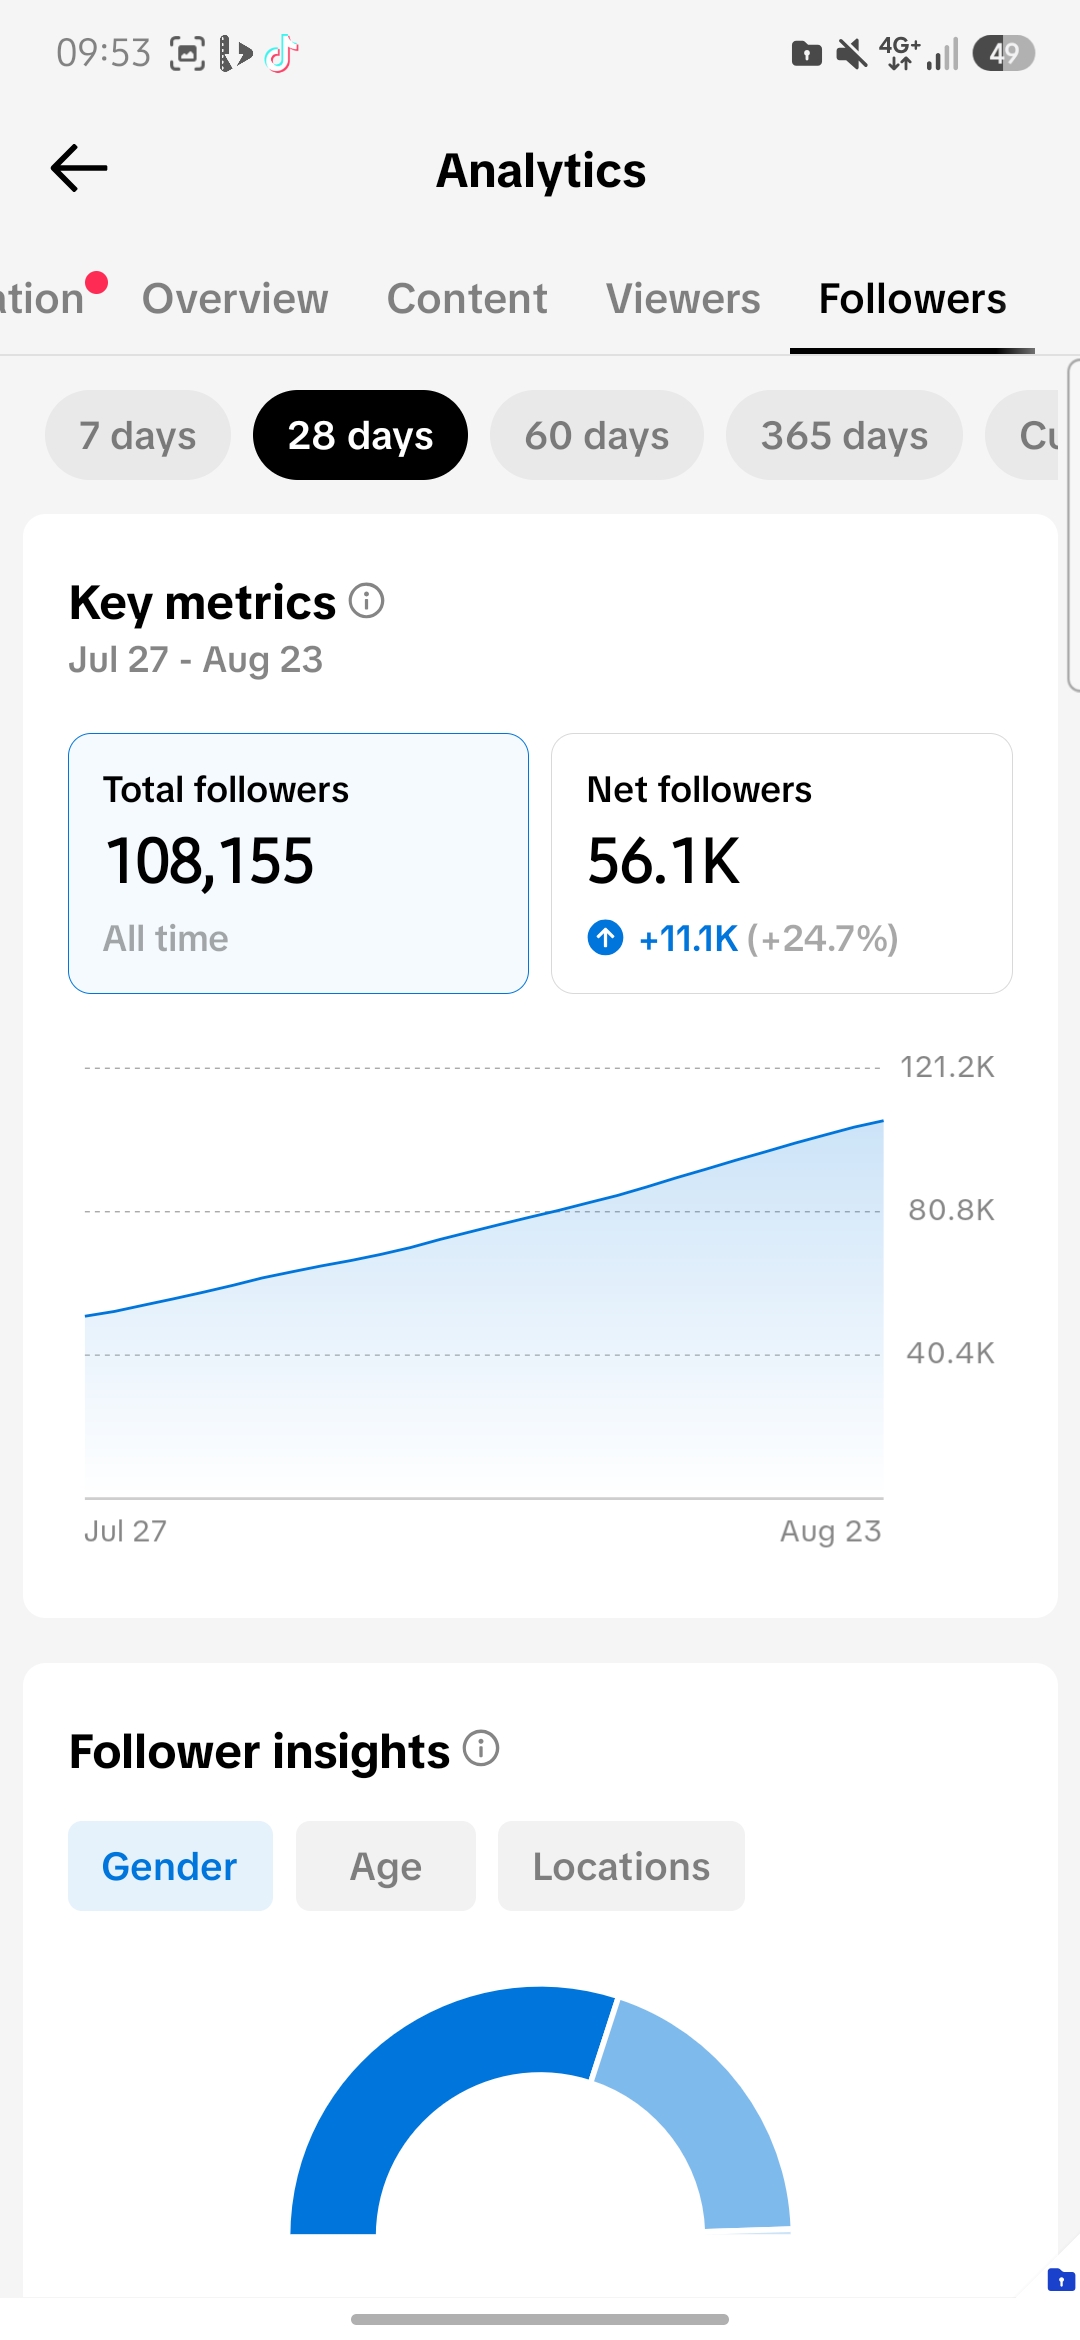Tap the mute icon in status bar
The width and height of the screenshot is (1080, 2340).
tap(852, 53)
